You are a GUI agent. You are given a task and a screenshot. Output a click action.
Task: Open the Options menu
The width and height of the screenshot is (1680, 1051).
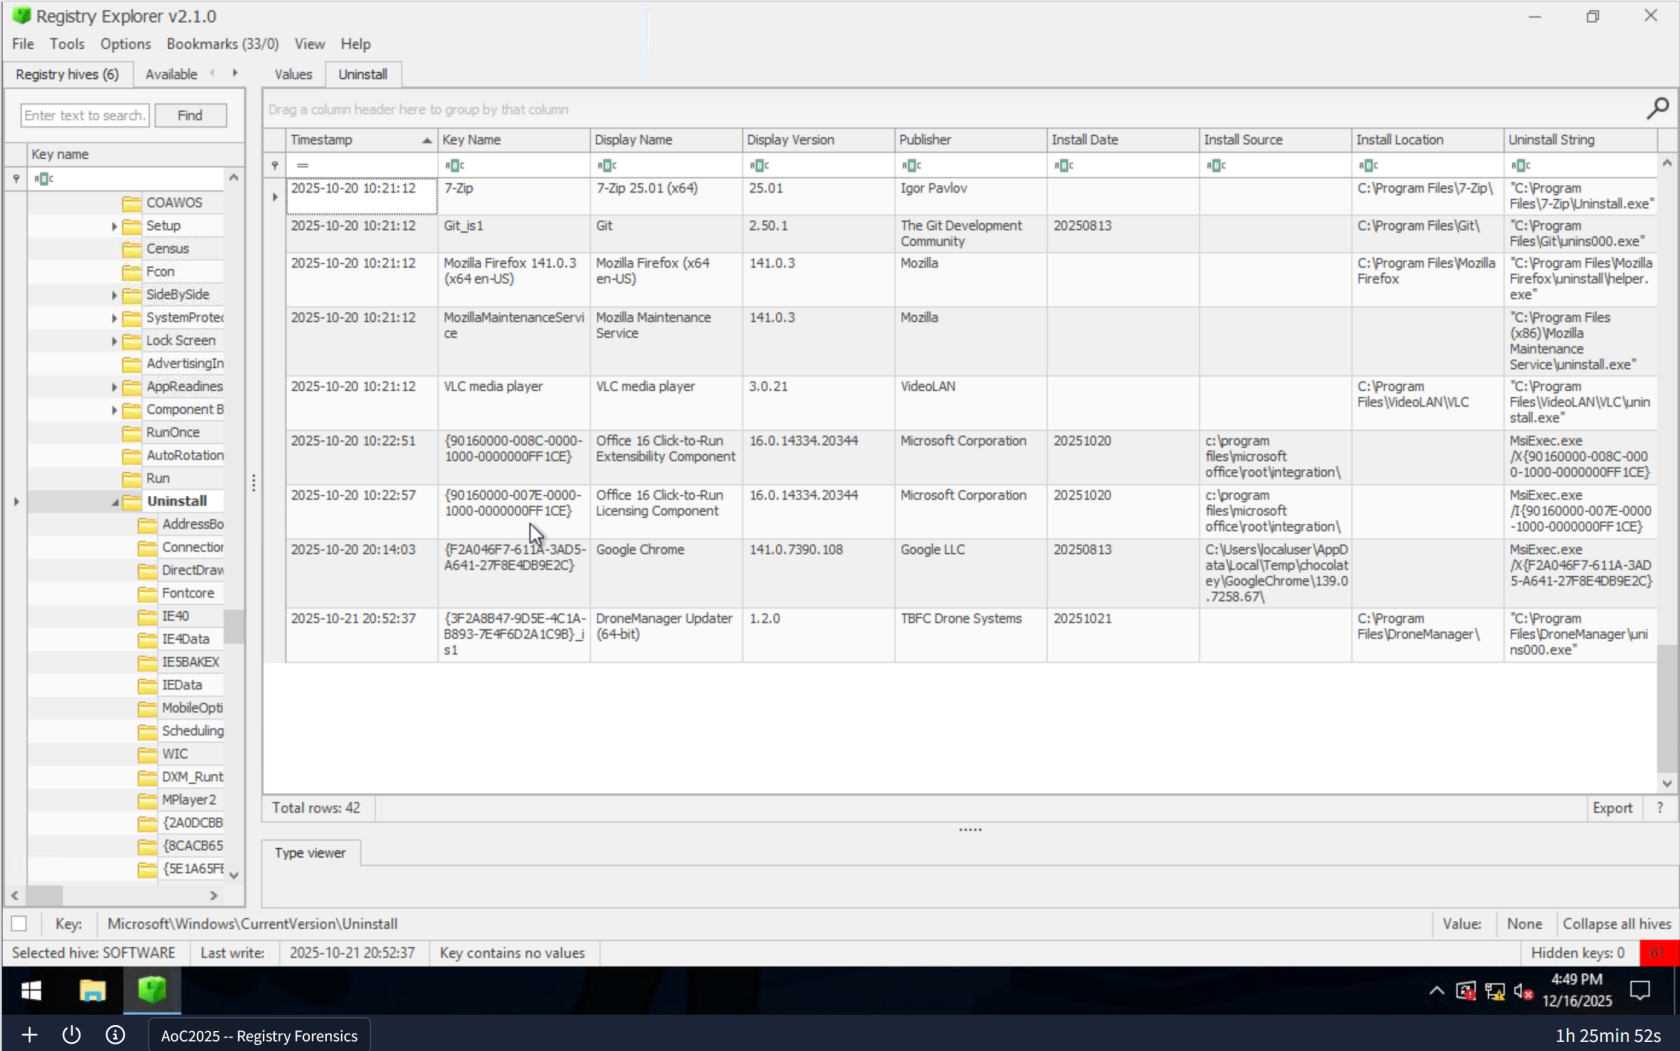tap(125, 44)
